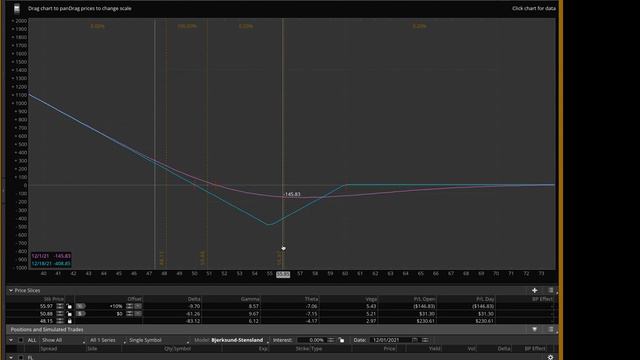The width and height of the screenshot is (640, 360).
Task: Click the -145.83 P/L value label on chart
Action: pyautogui.click(x=292, y=194)
